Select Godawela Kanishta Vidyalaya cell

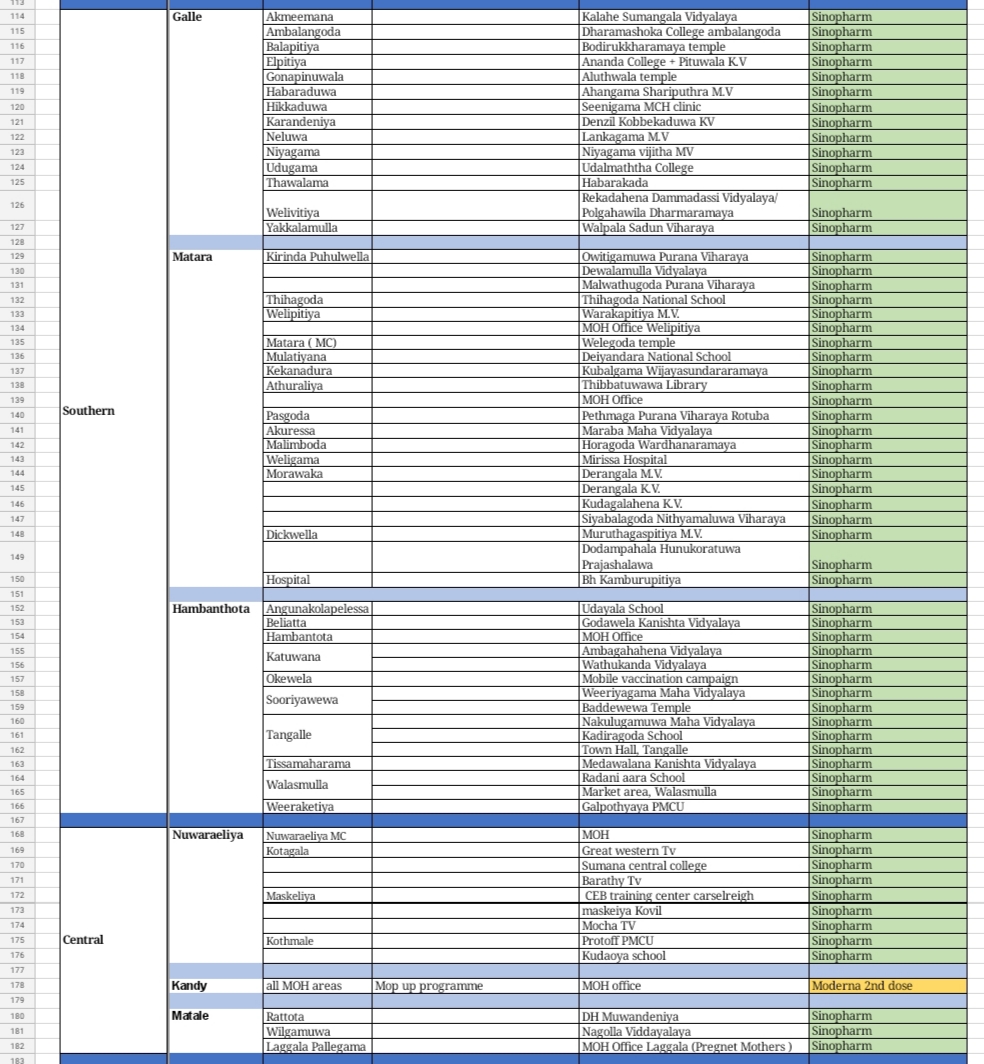(x=694, y=623)
